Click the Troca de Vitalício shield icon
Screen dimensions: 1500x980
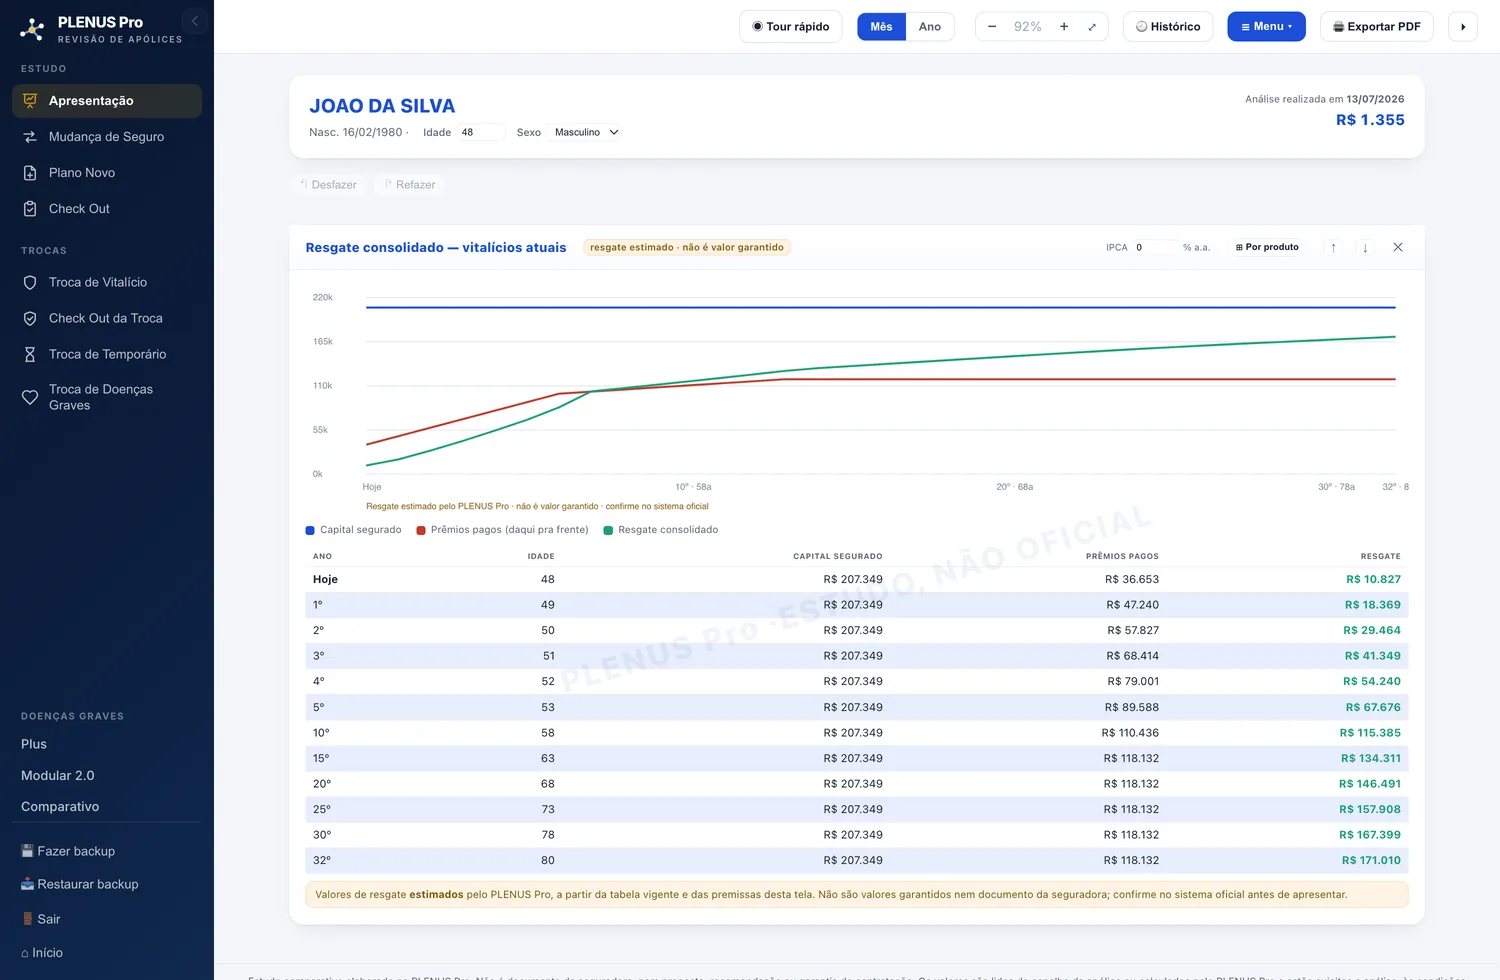tap(30, 283)
